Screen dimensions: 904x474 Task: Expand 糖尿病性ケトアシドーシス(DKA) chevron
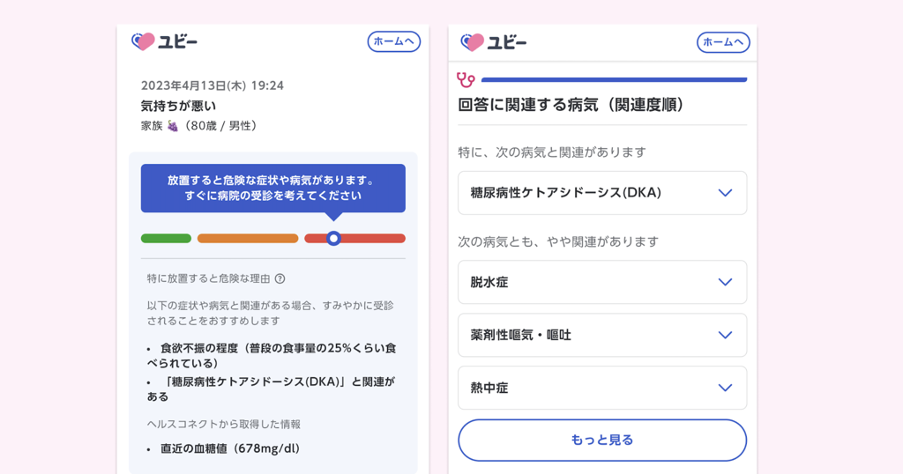725,193
